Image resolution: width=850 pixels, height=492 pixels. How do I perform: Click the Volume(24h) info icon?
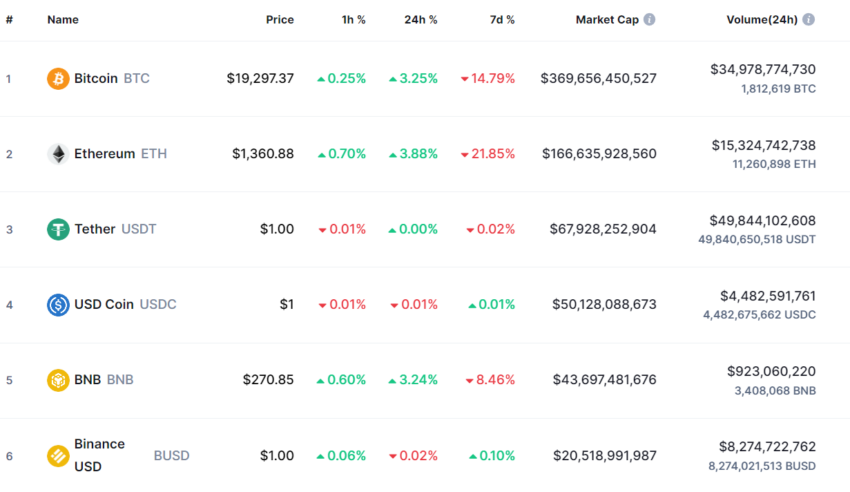808,19
